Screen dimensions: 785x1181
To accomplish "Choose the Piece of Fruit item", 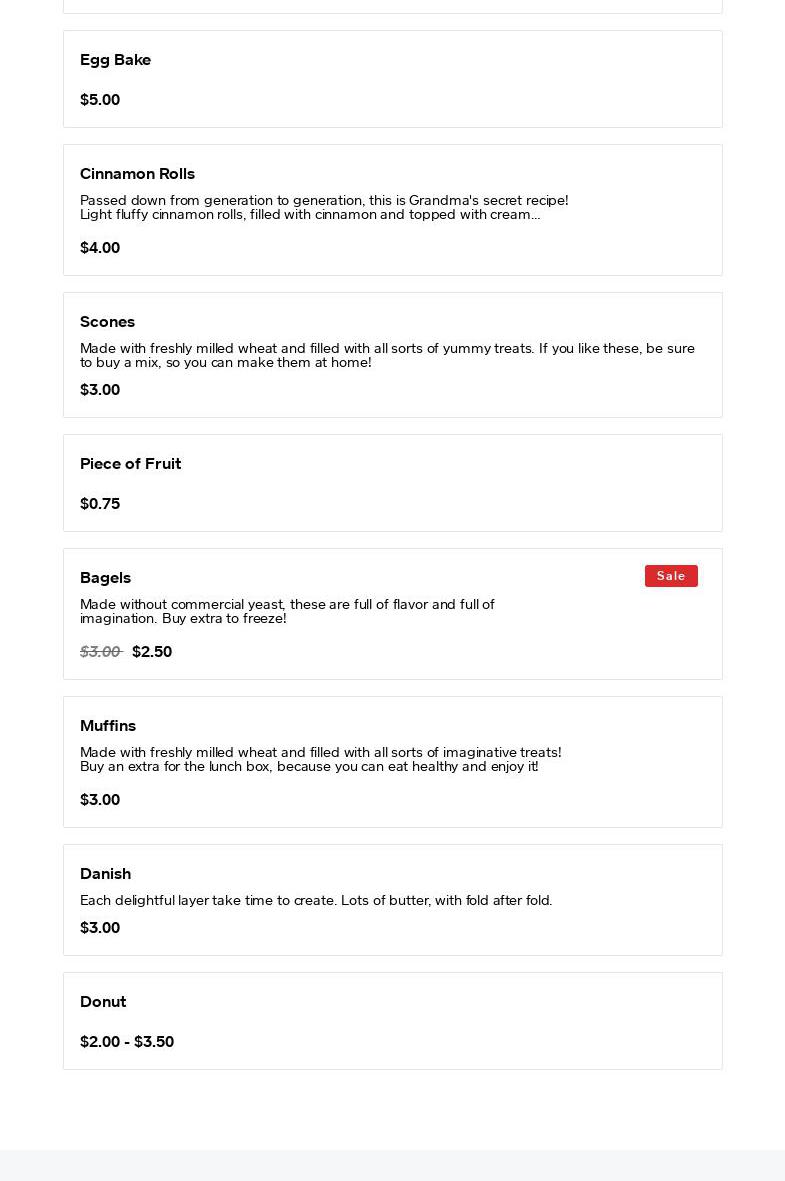I will (x=392, y=483).
